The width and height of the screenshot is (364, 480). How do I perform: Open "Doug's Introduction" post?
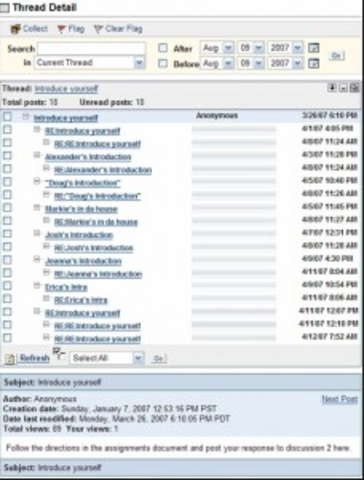(83, 183)
